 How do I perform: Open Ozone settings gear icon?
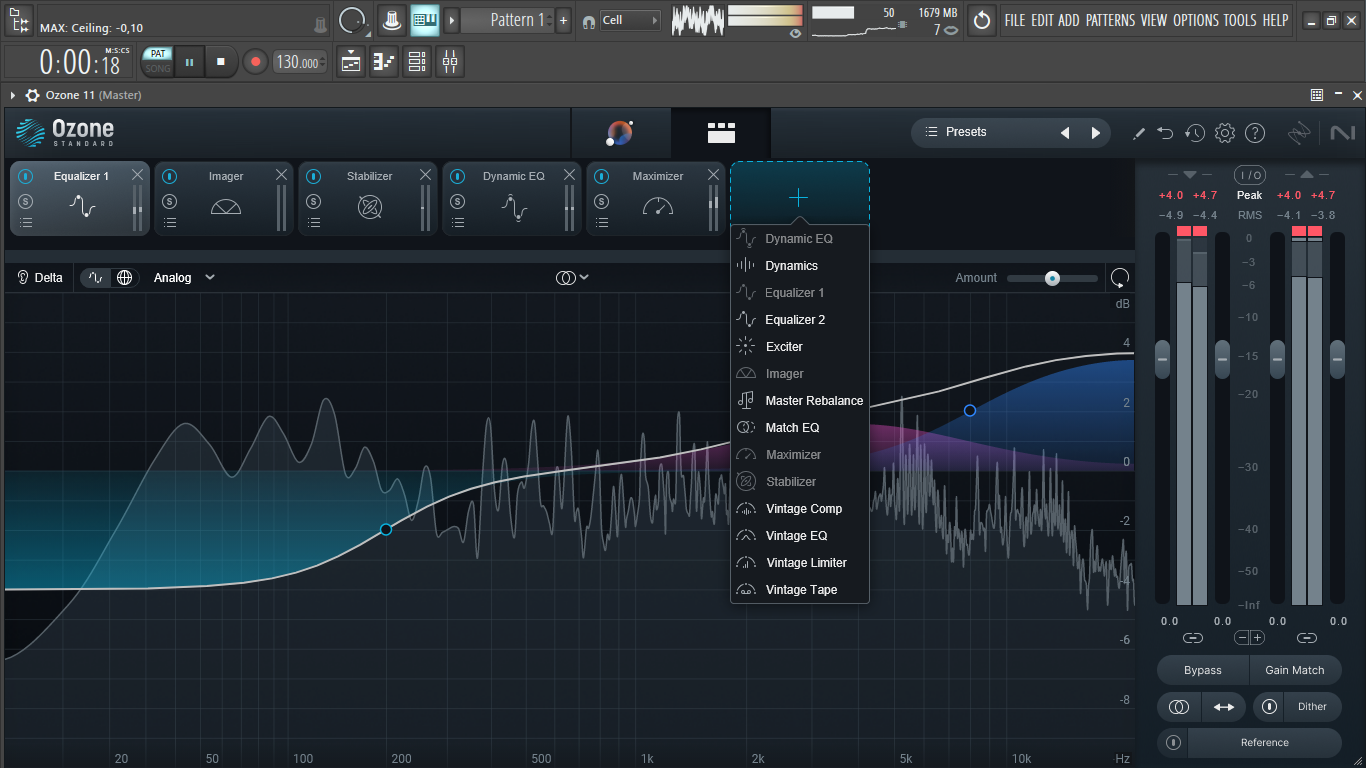pos(1225,133)
